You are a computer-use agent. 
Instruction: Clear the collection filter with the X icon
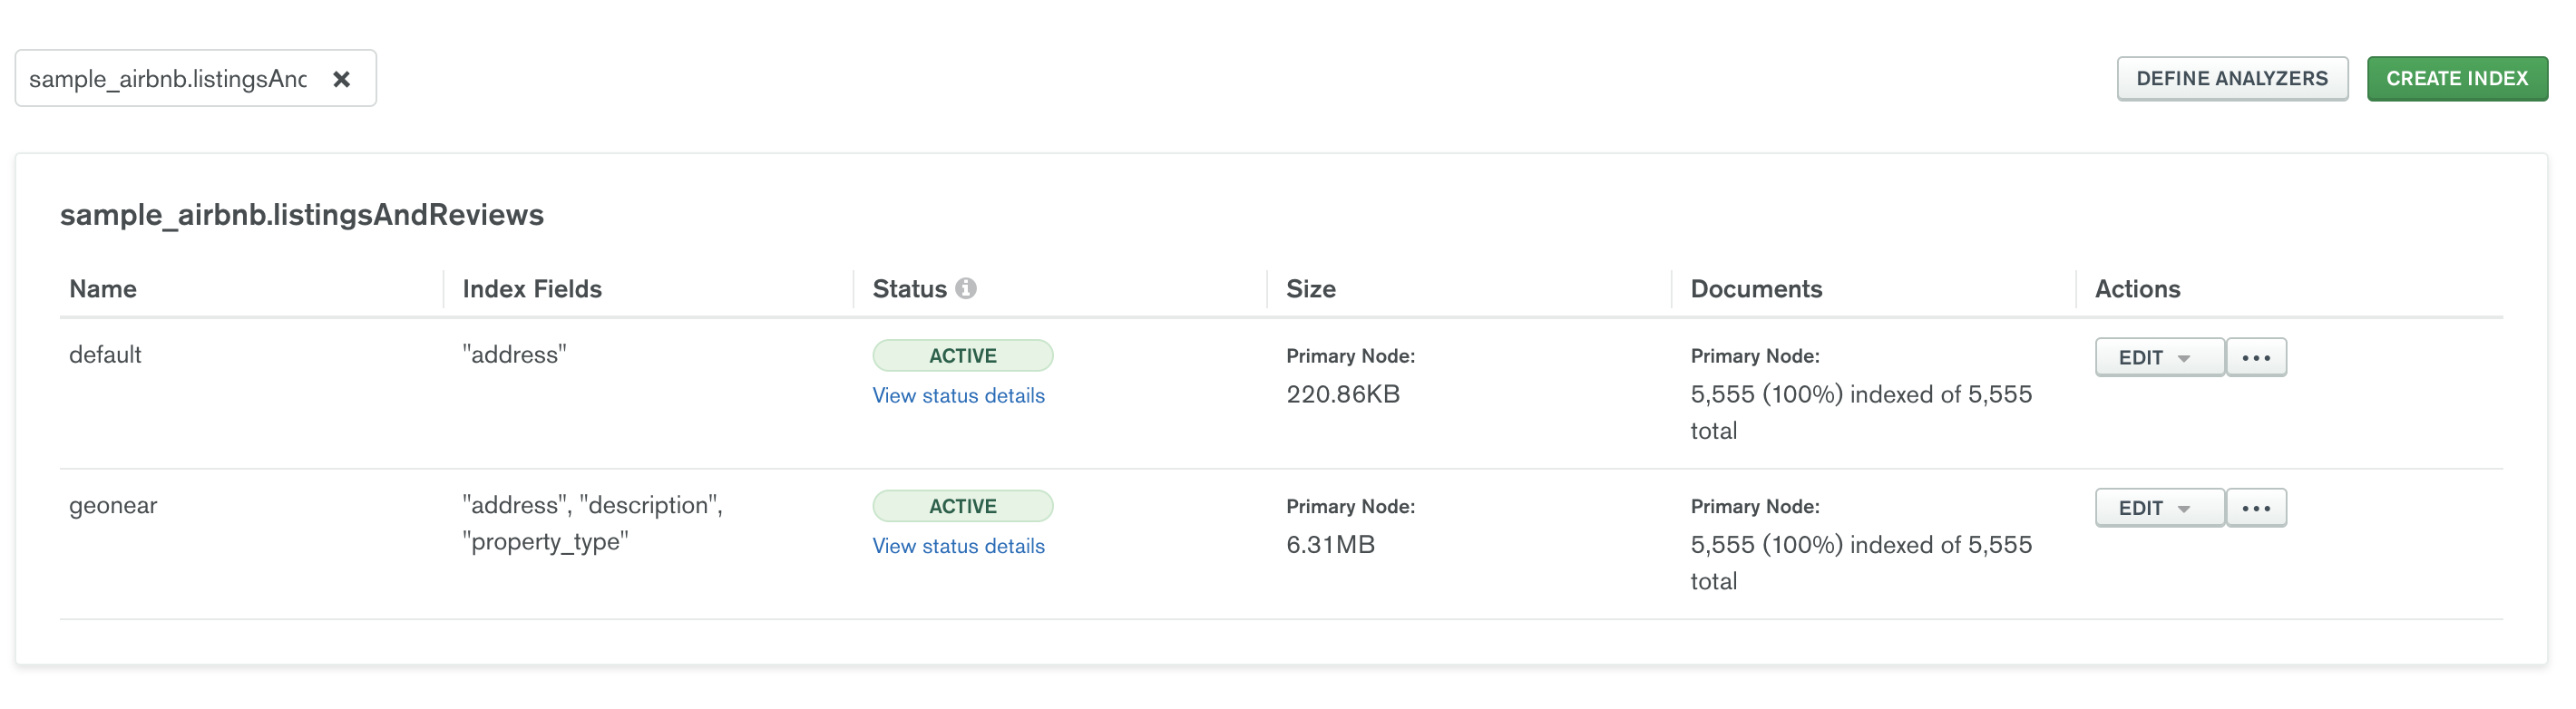click(341, 79)
